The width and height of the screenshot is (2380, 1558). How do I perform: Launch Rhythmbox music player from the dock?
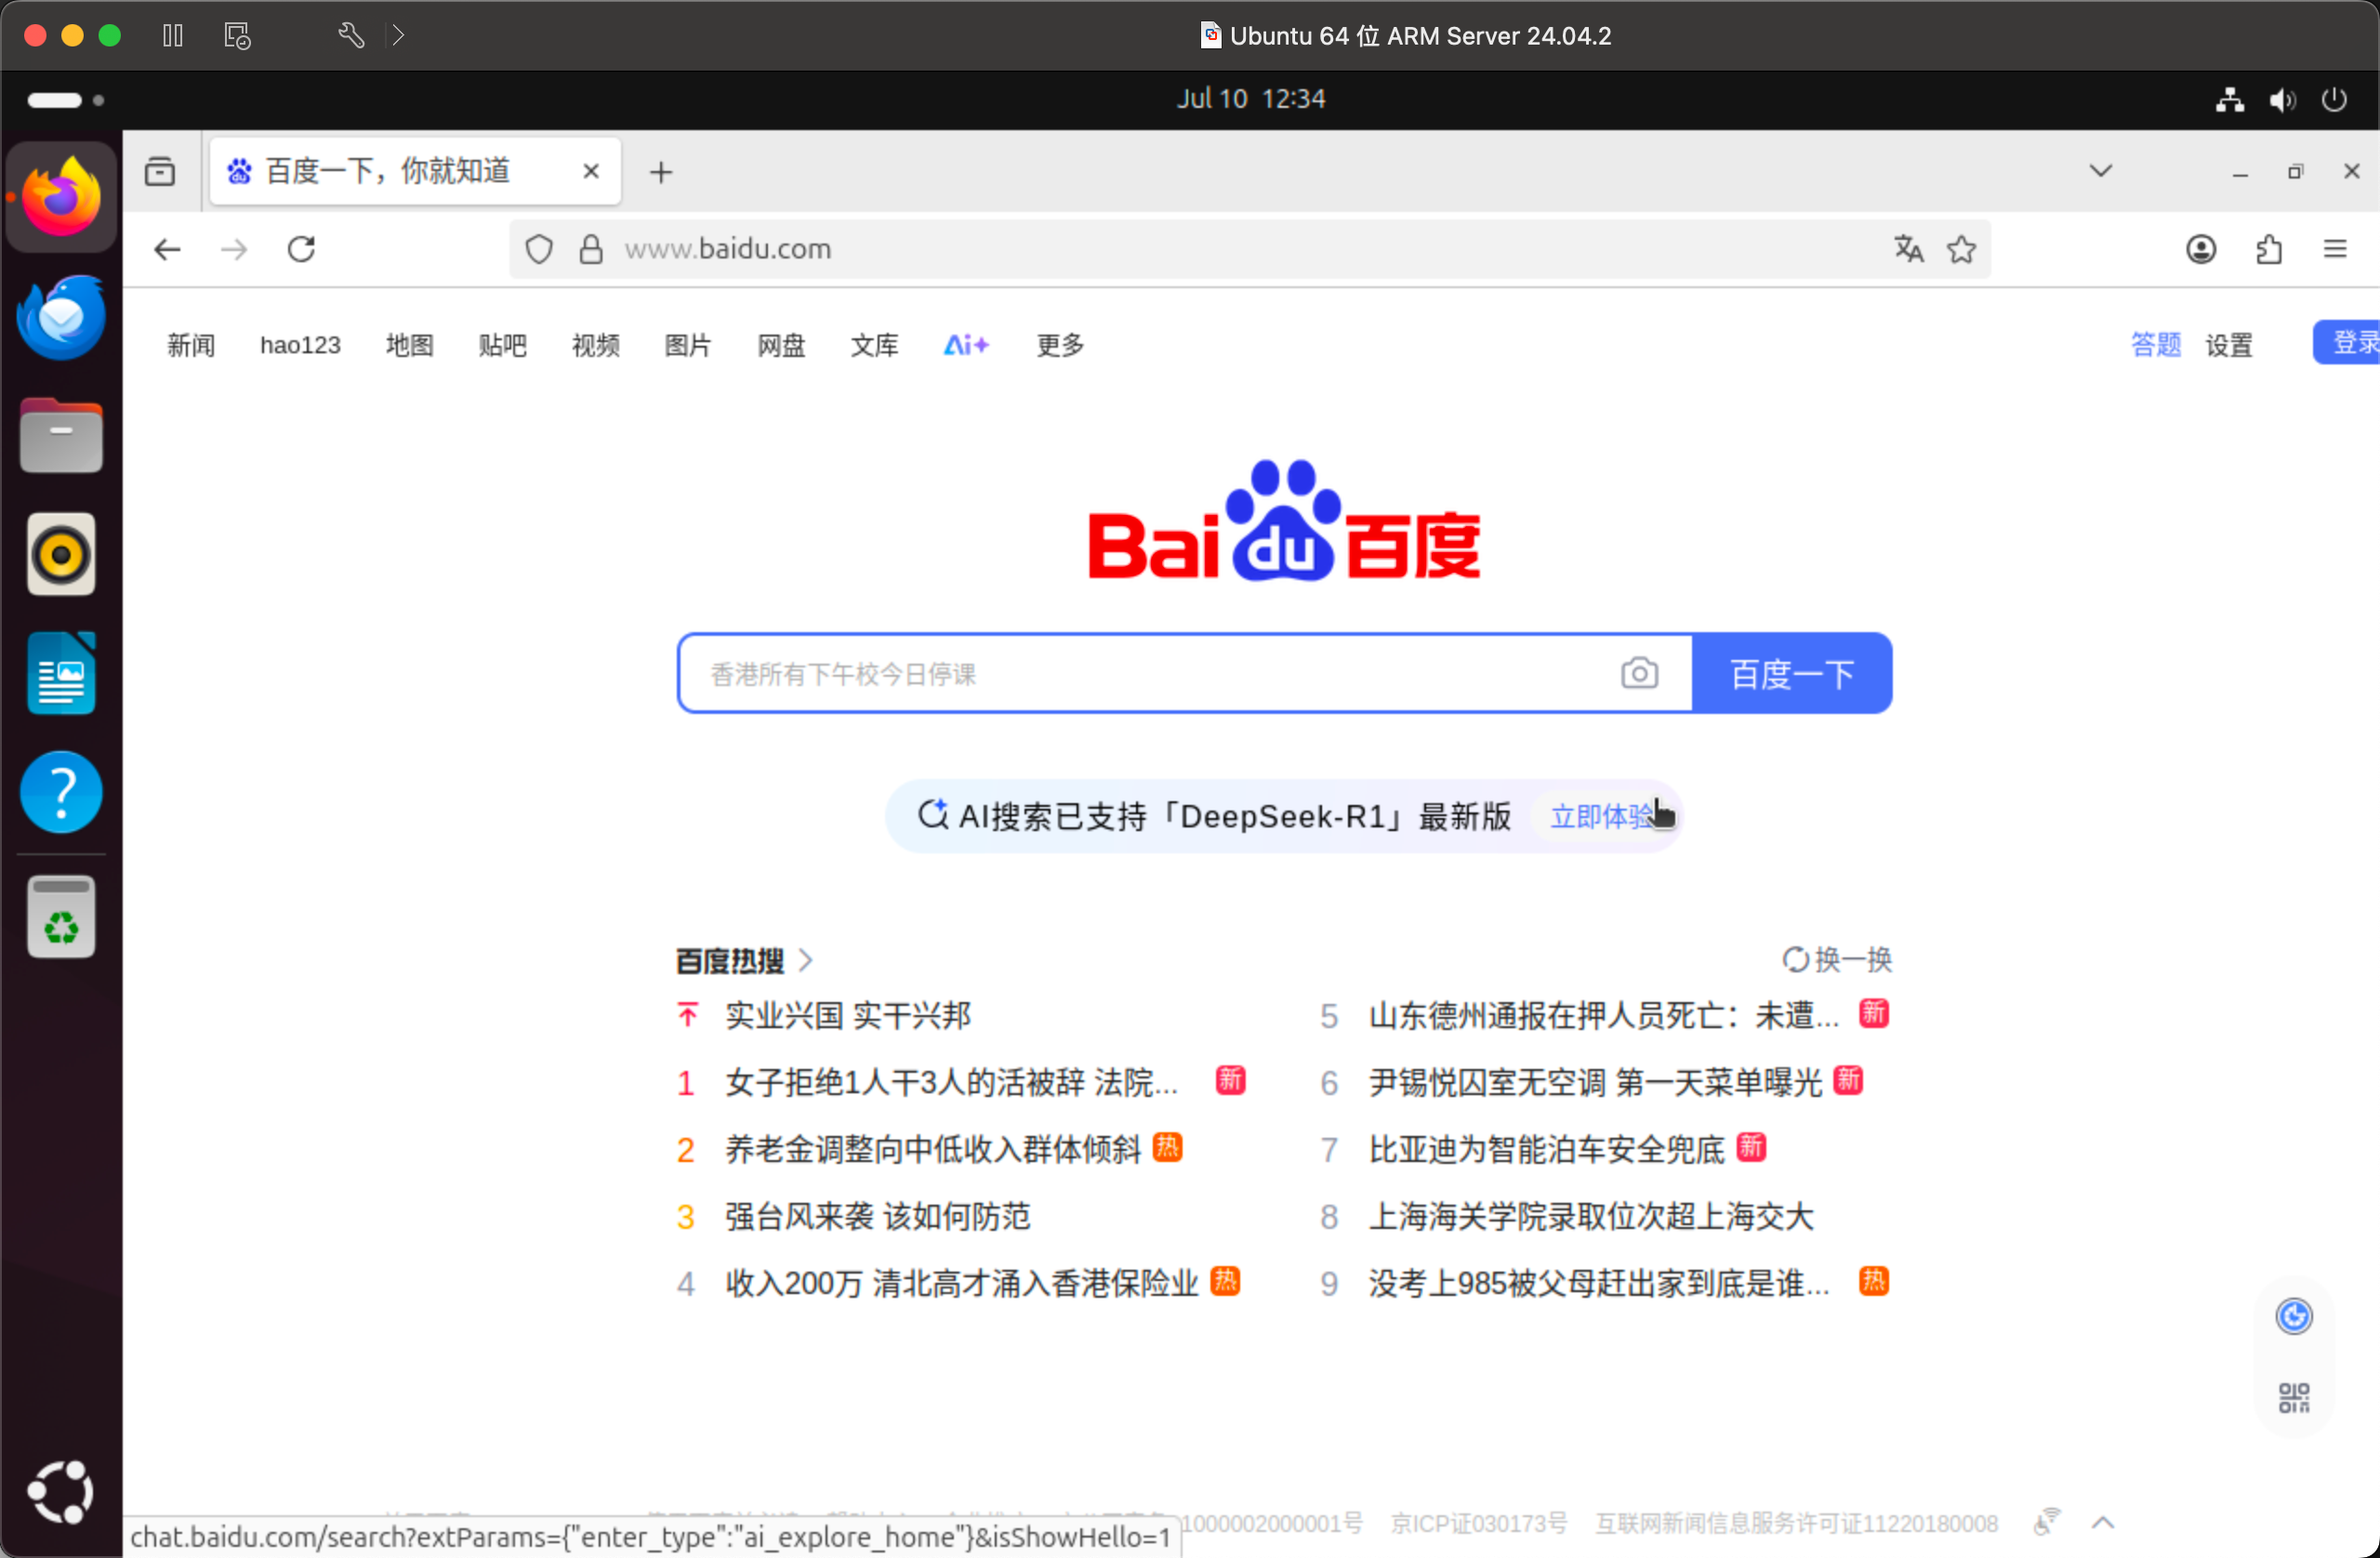pos(61,554)
